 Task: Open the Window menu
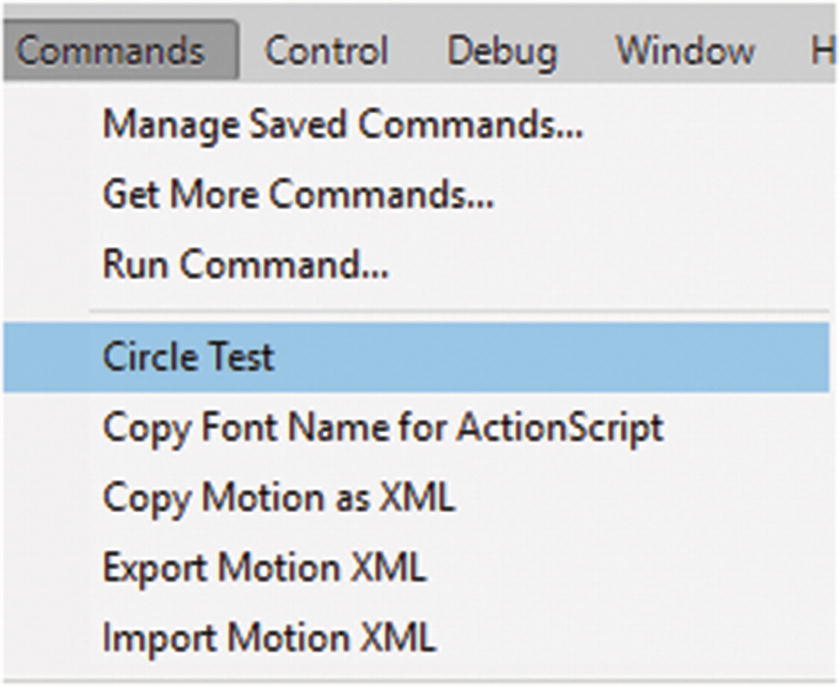(x=685, y=50)
